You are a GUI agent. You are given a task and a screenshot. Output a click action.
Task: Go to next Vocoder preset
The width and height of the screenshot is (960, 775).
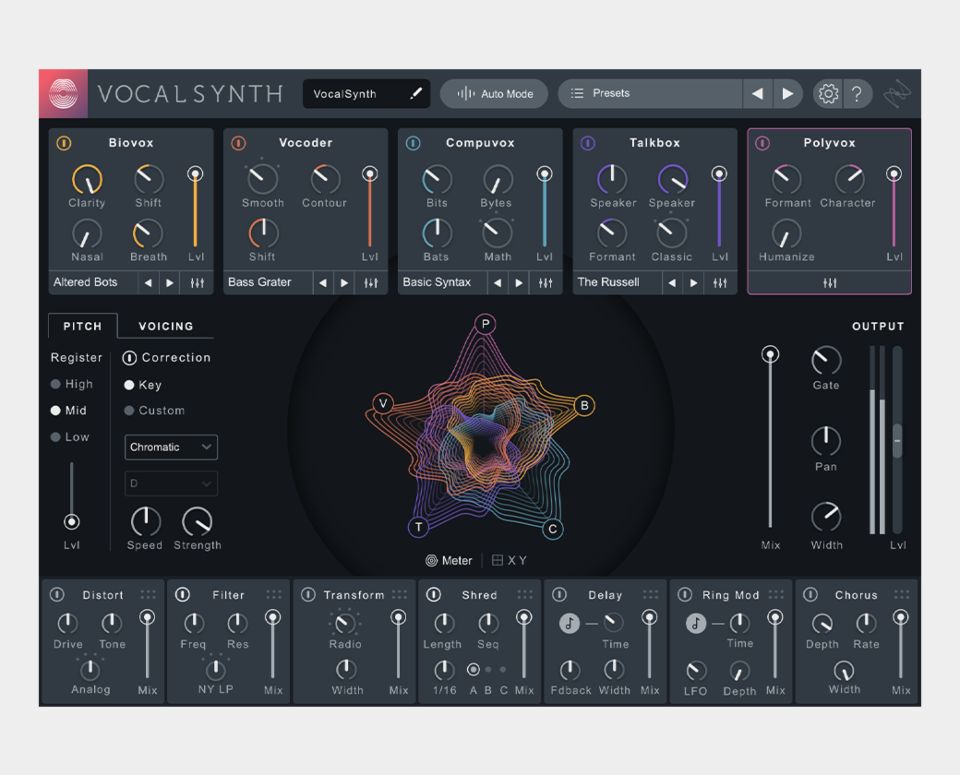click(x=344, y=283)
